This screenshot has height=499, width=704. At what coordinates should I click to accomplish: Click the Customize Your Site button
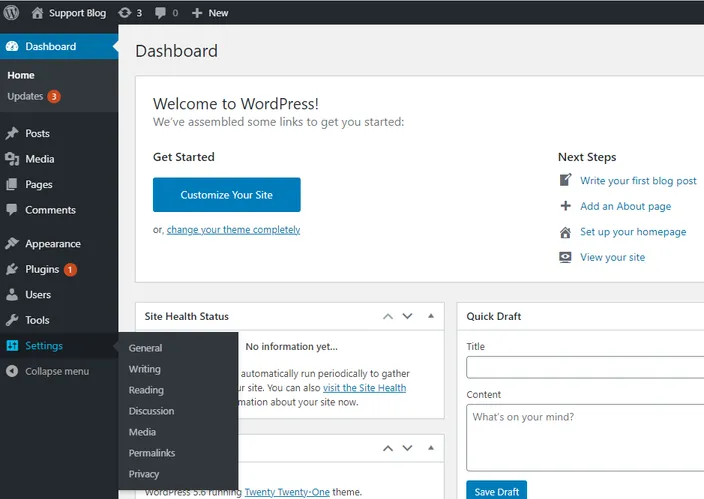tap(227, 194)
